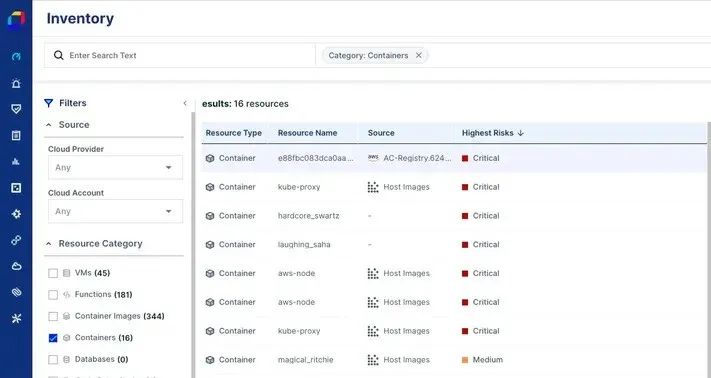This screenshot has height=378, width=711.
Task: Select the inventory square icon in the sidebar
Action: click(16, 188)
